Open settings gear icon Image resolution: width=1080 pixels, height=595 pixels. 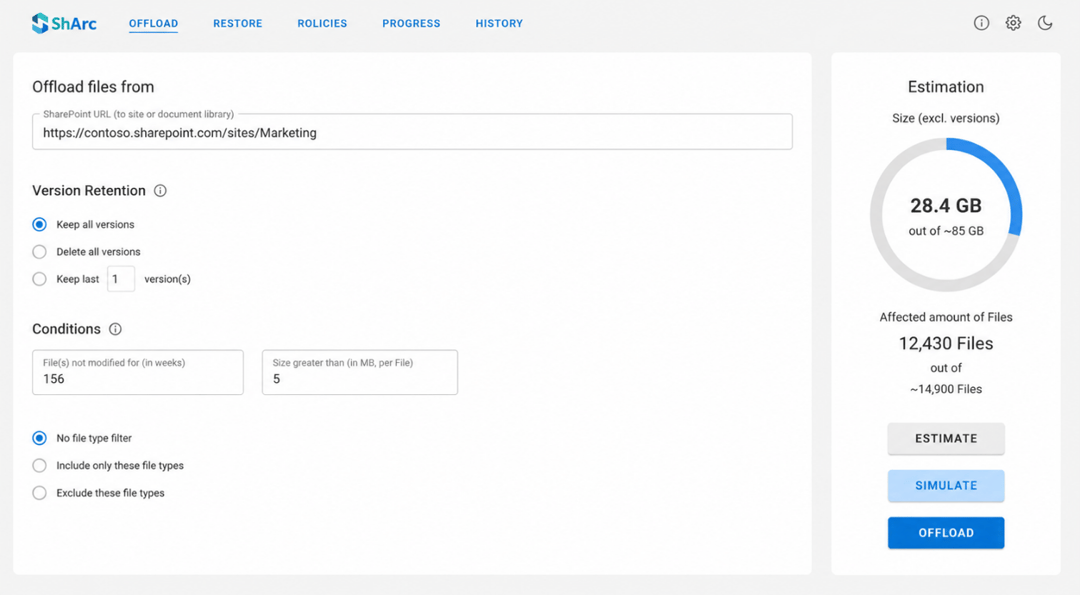1013,23
